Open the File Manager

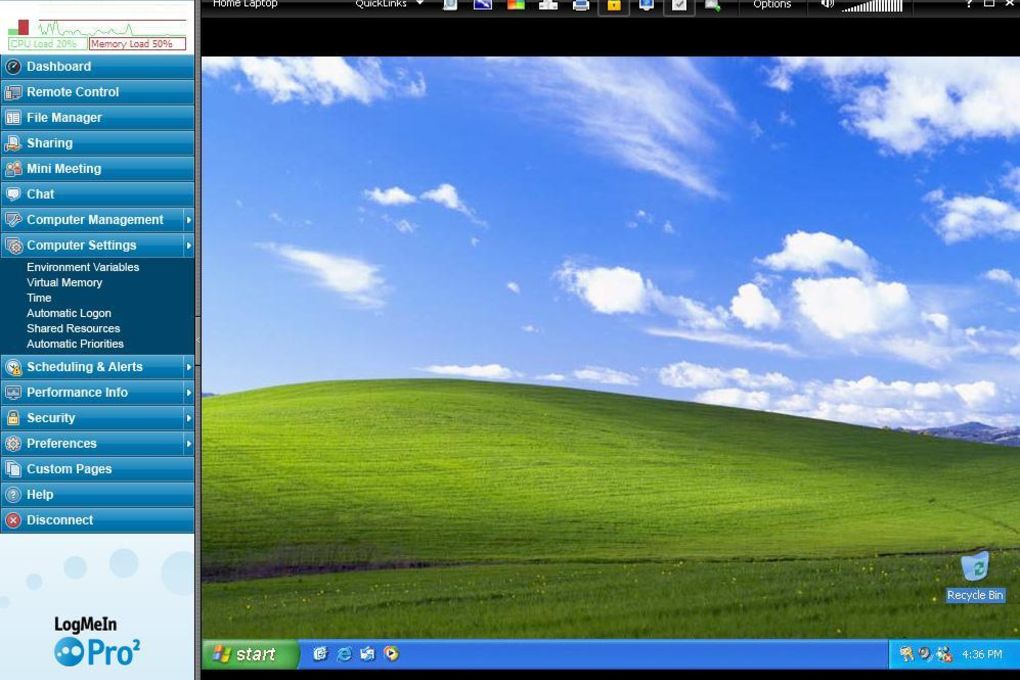click(98, 117)
